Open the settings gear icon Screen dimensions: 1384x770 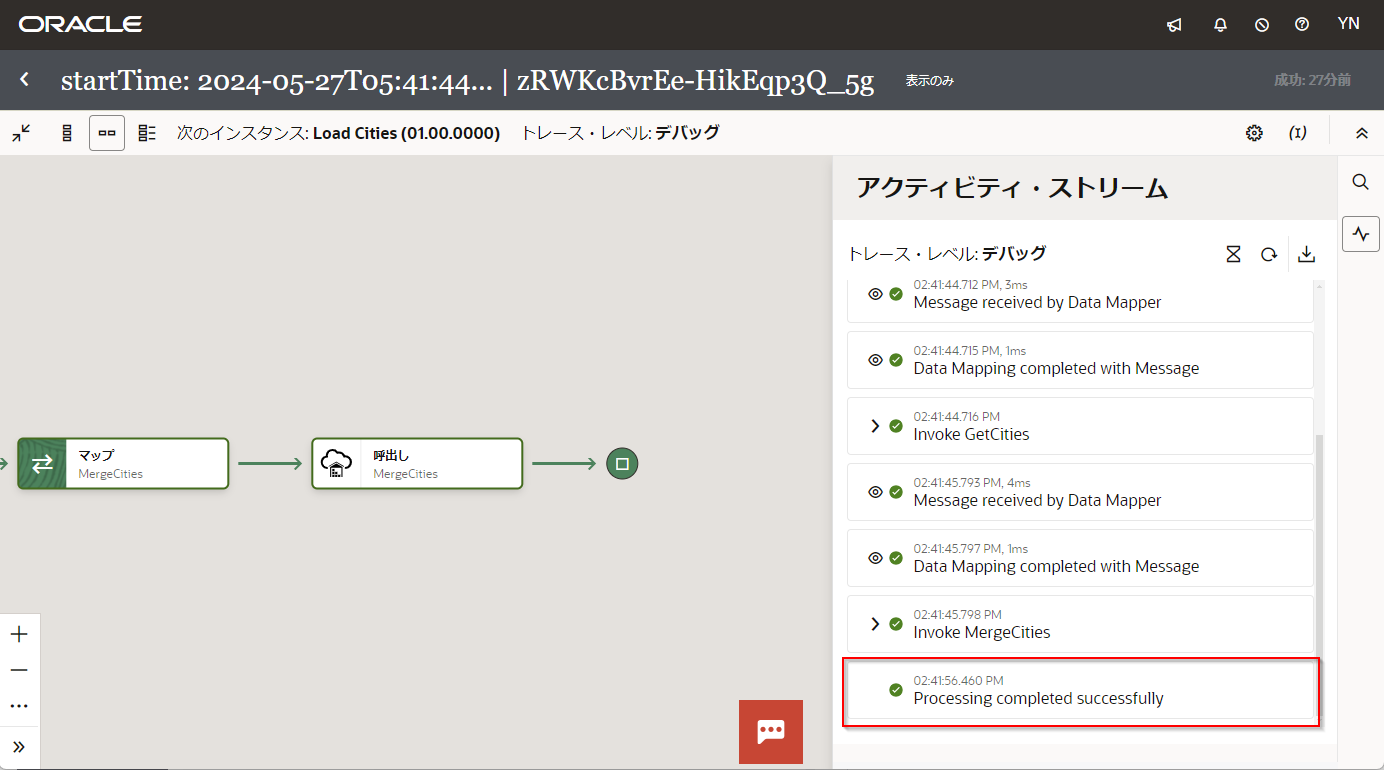coord(1254,133)
